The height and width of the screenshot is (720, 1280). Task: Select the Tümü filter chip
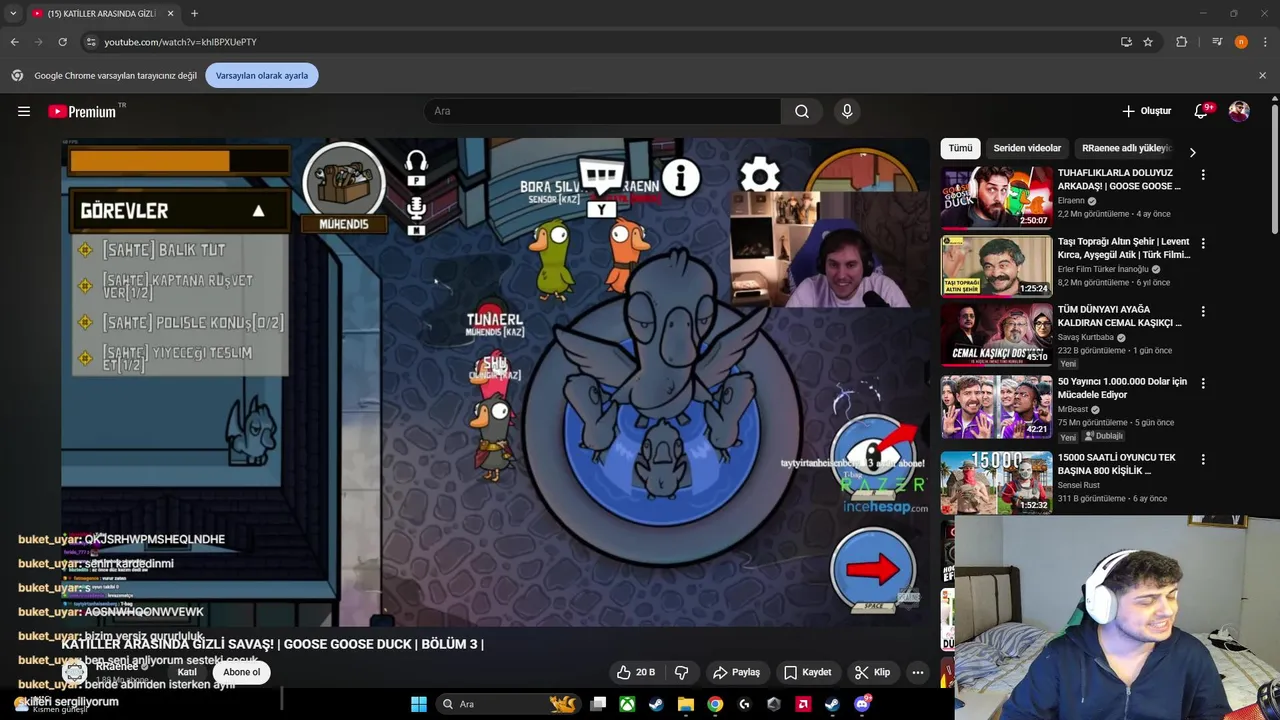coord(960,148)
